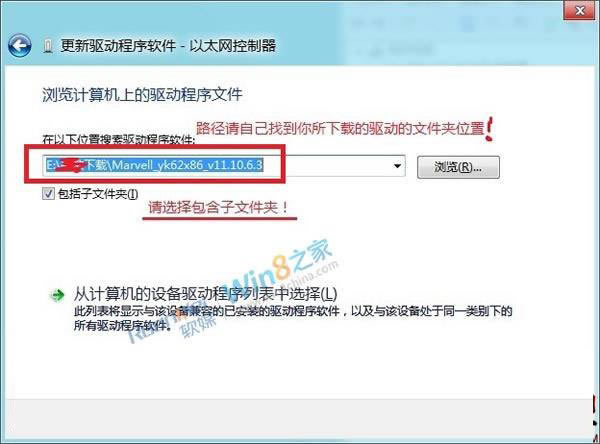Go back with the blue arrow button
This screenshot has height=444, width=600.
click(20, 46)
